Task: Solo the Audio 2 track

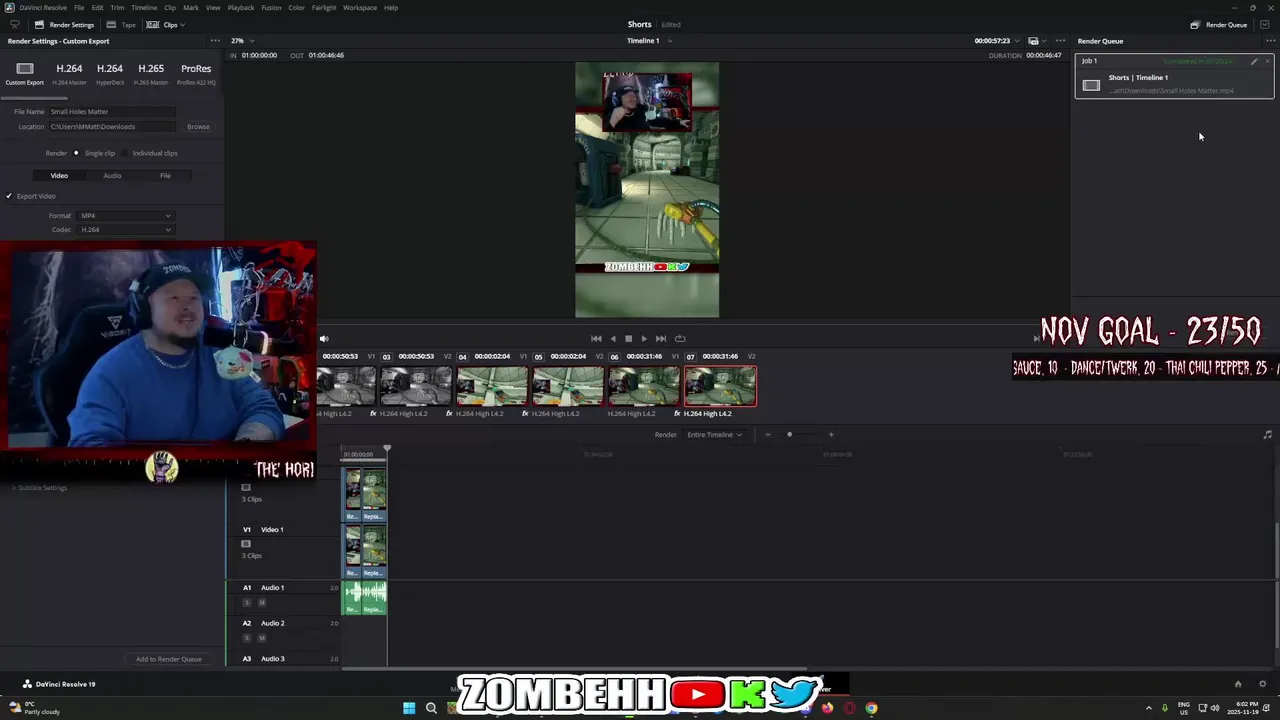Action: [248, 637]
